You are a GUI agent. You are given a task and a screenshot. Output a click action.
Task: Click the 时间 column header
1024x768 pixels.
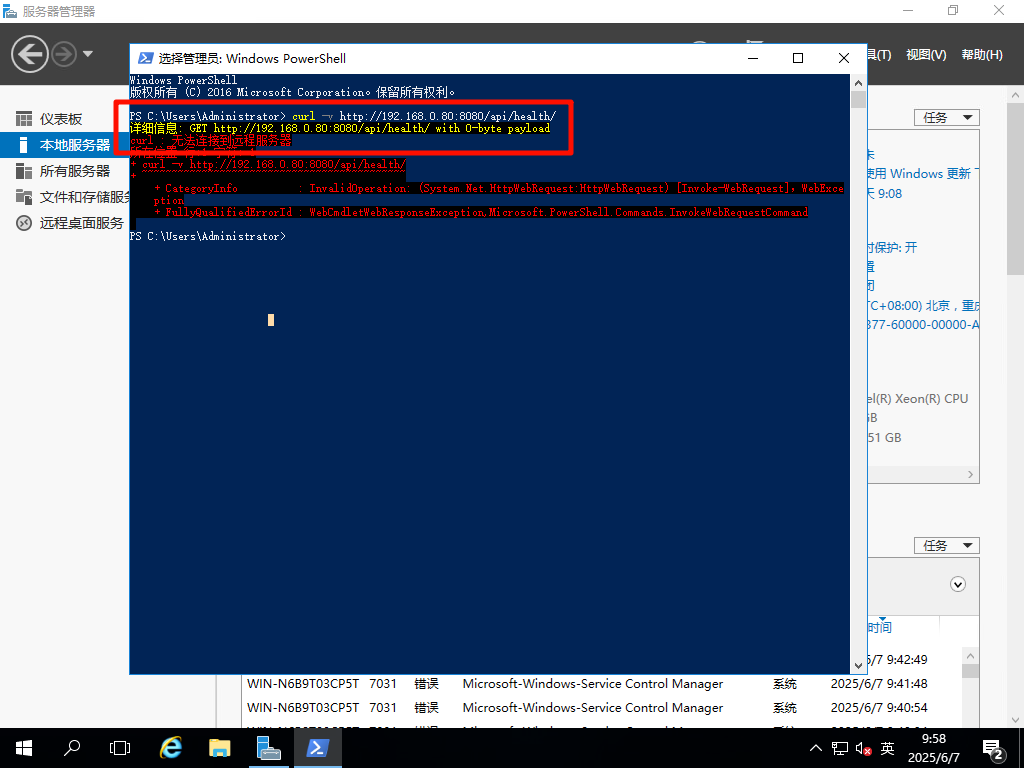(880, 627)
